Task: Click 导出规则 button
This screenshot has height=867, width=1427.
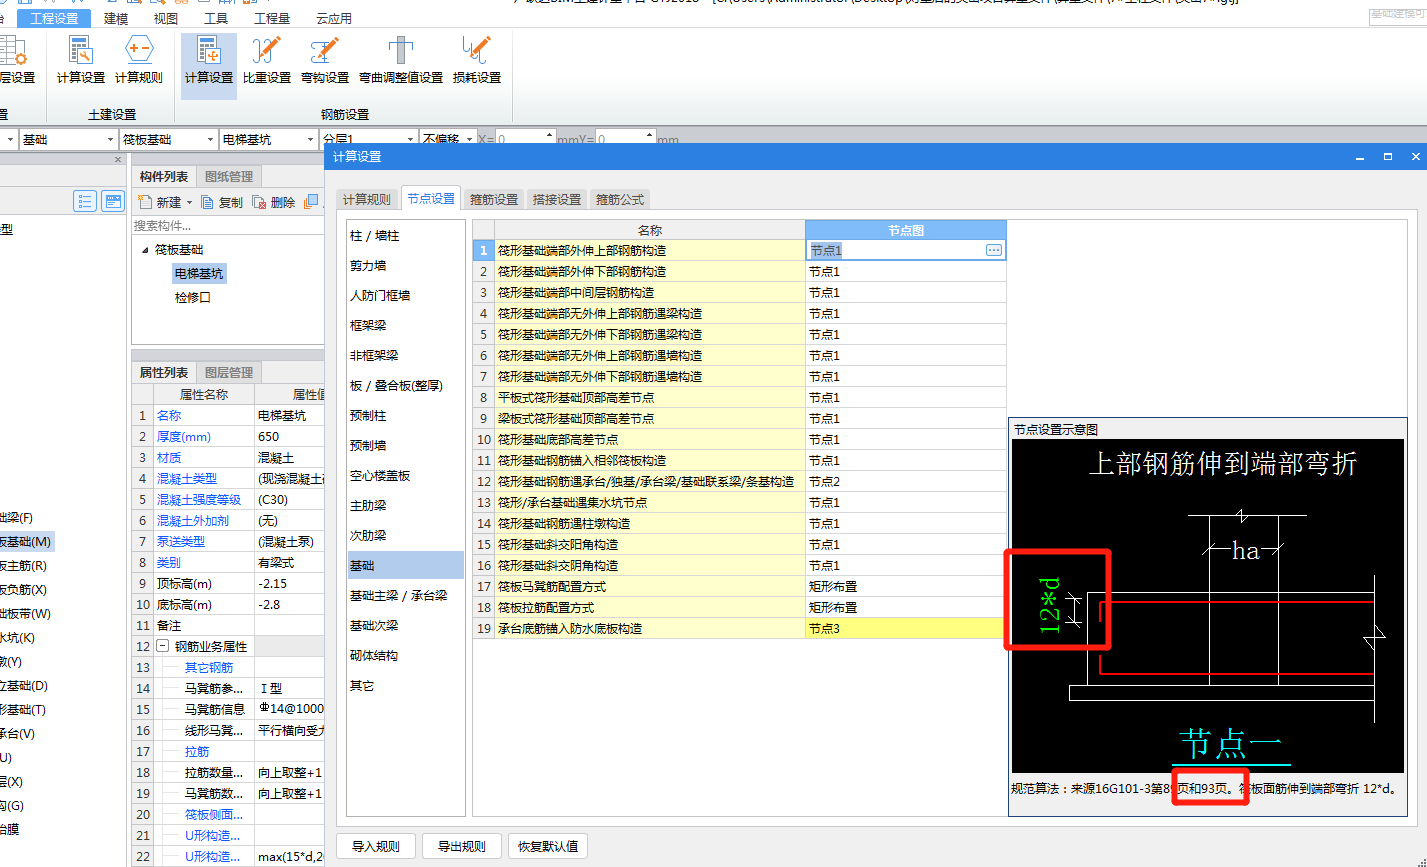Action: coord(462,846)
